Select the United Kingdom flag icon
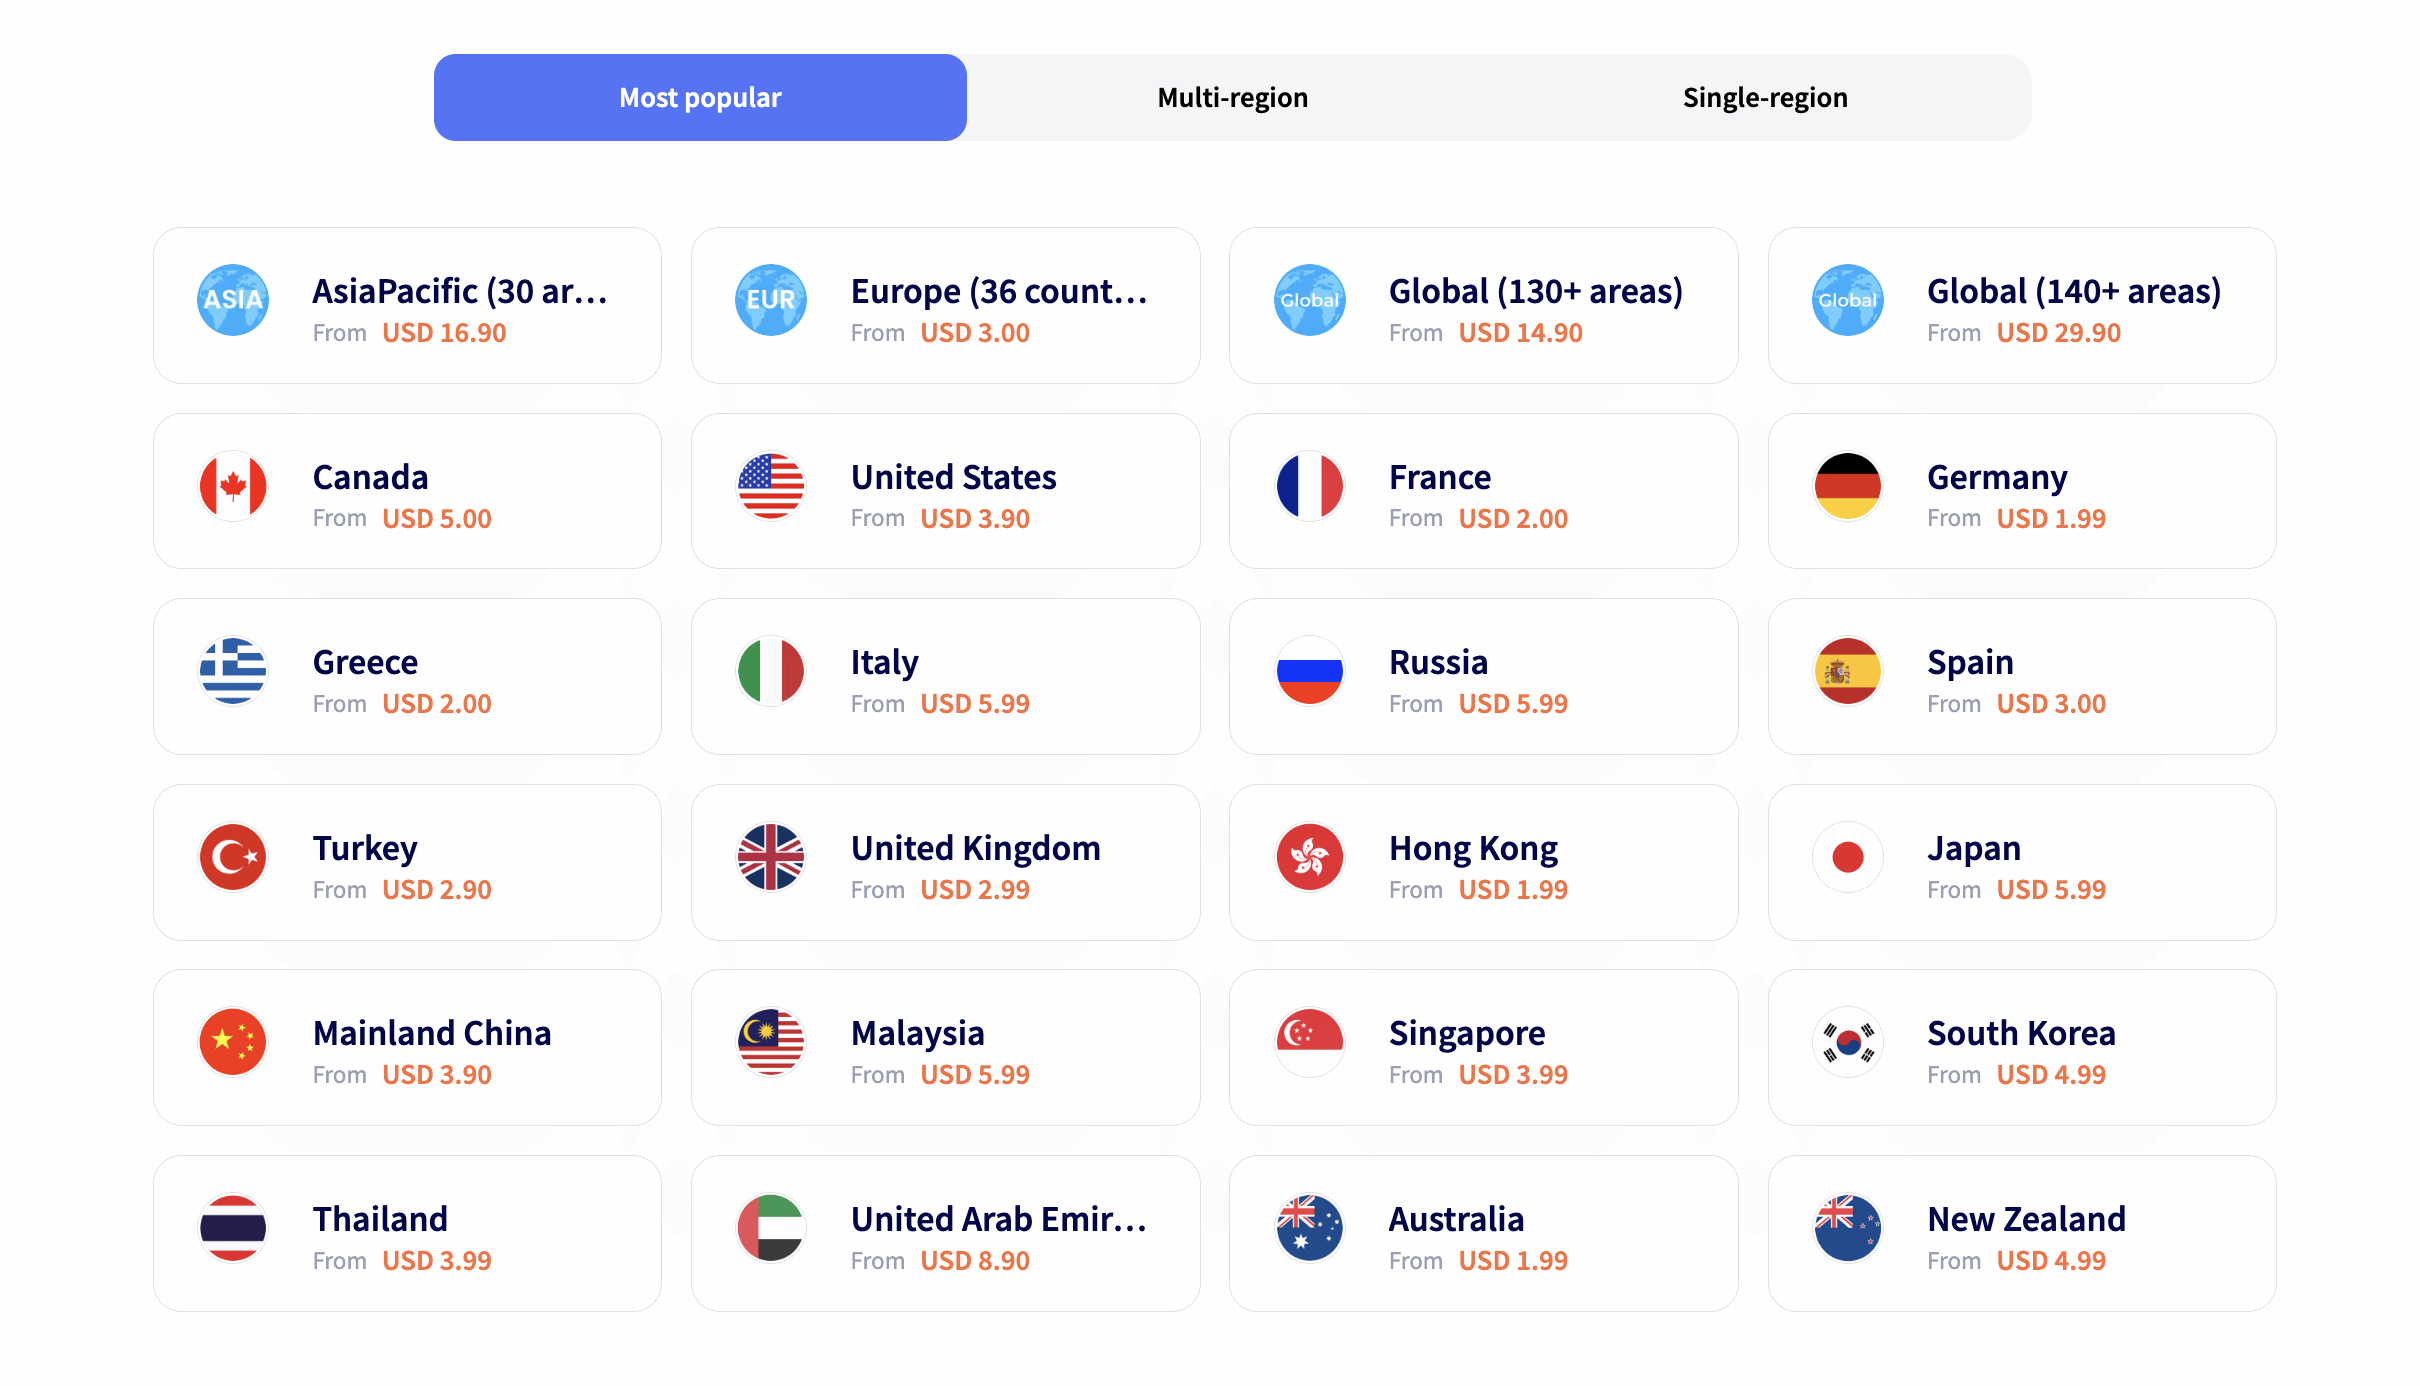 (x=771, y=857)
